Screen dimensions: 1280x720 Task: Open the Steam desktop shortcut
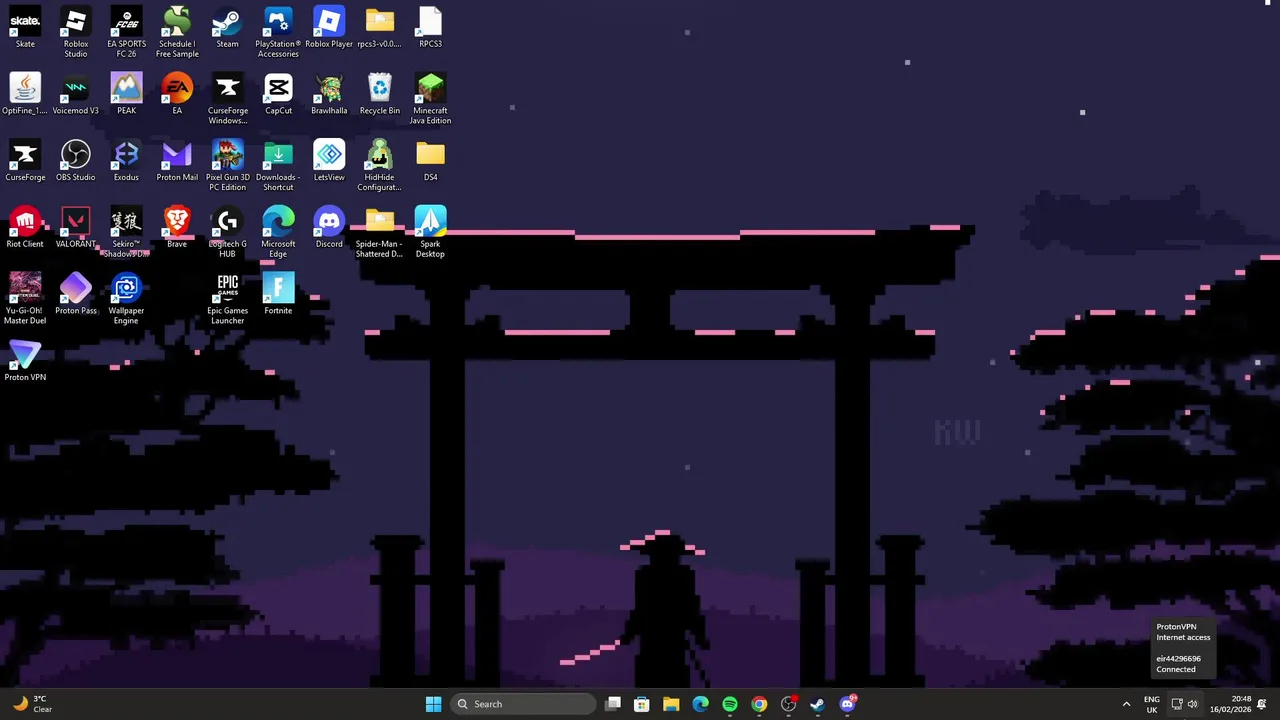(x=227, y=27)
